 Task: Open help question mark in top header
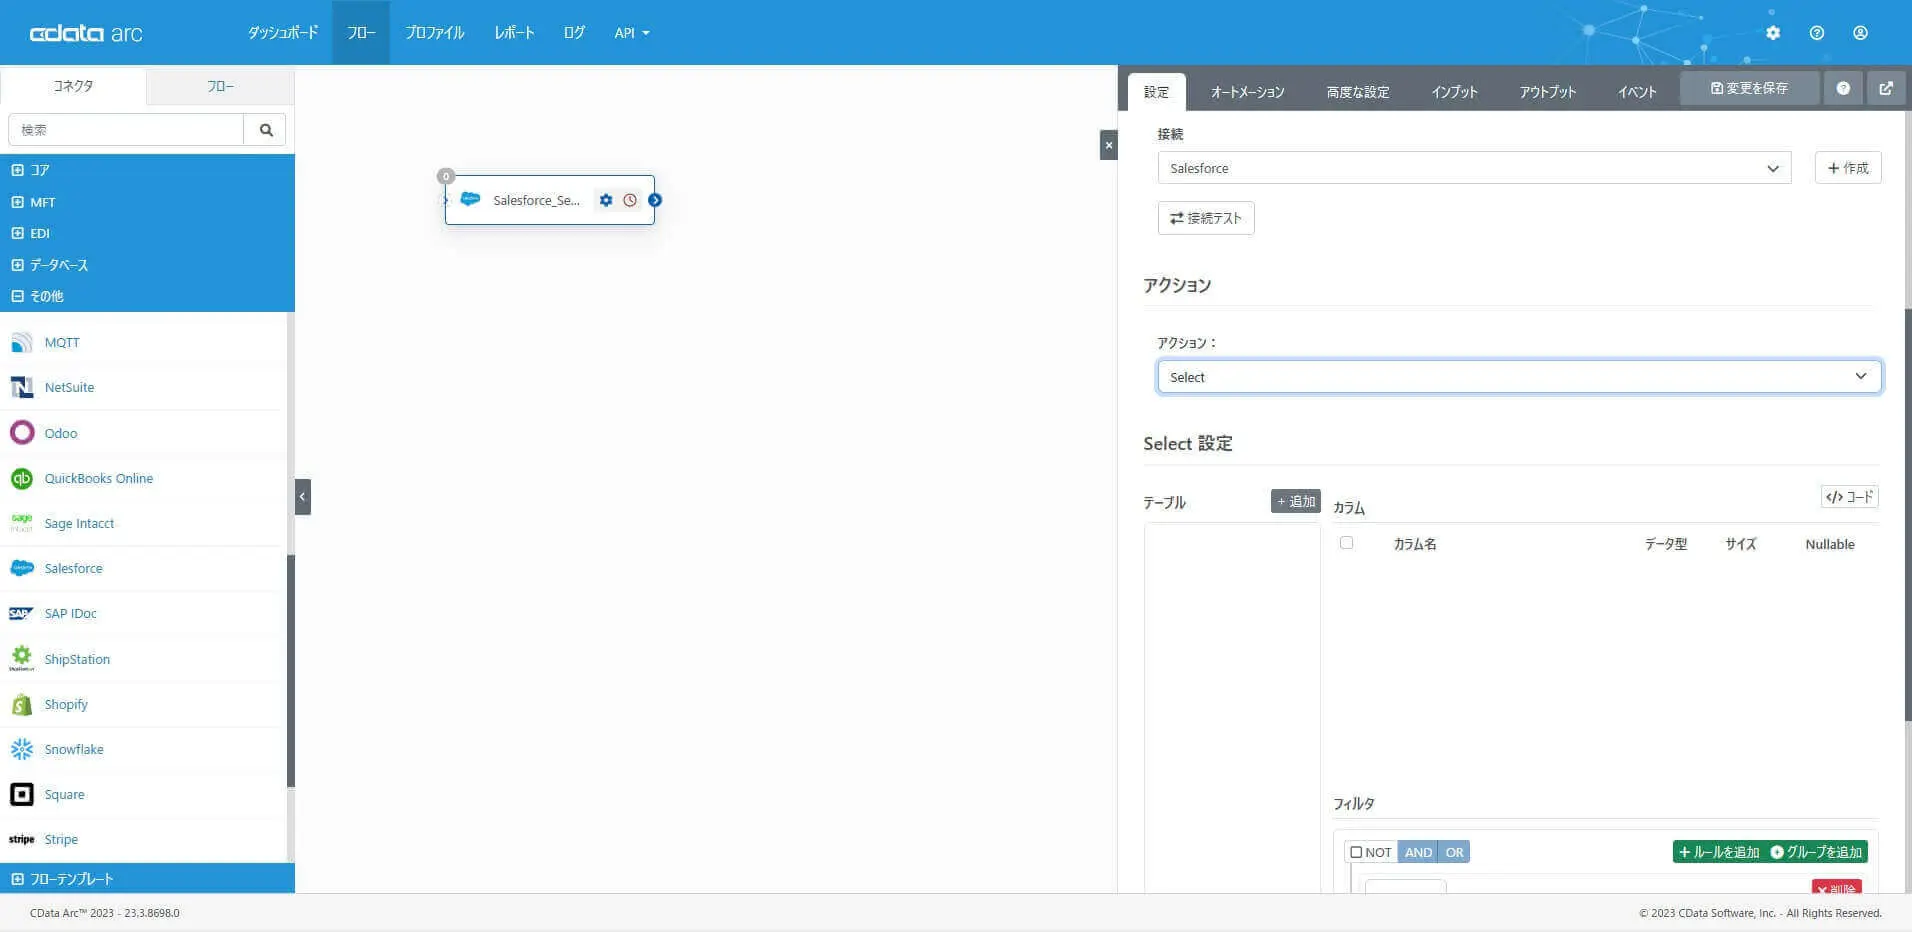(1817, 33)
